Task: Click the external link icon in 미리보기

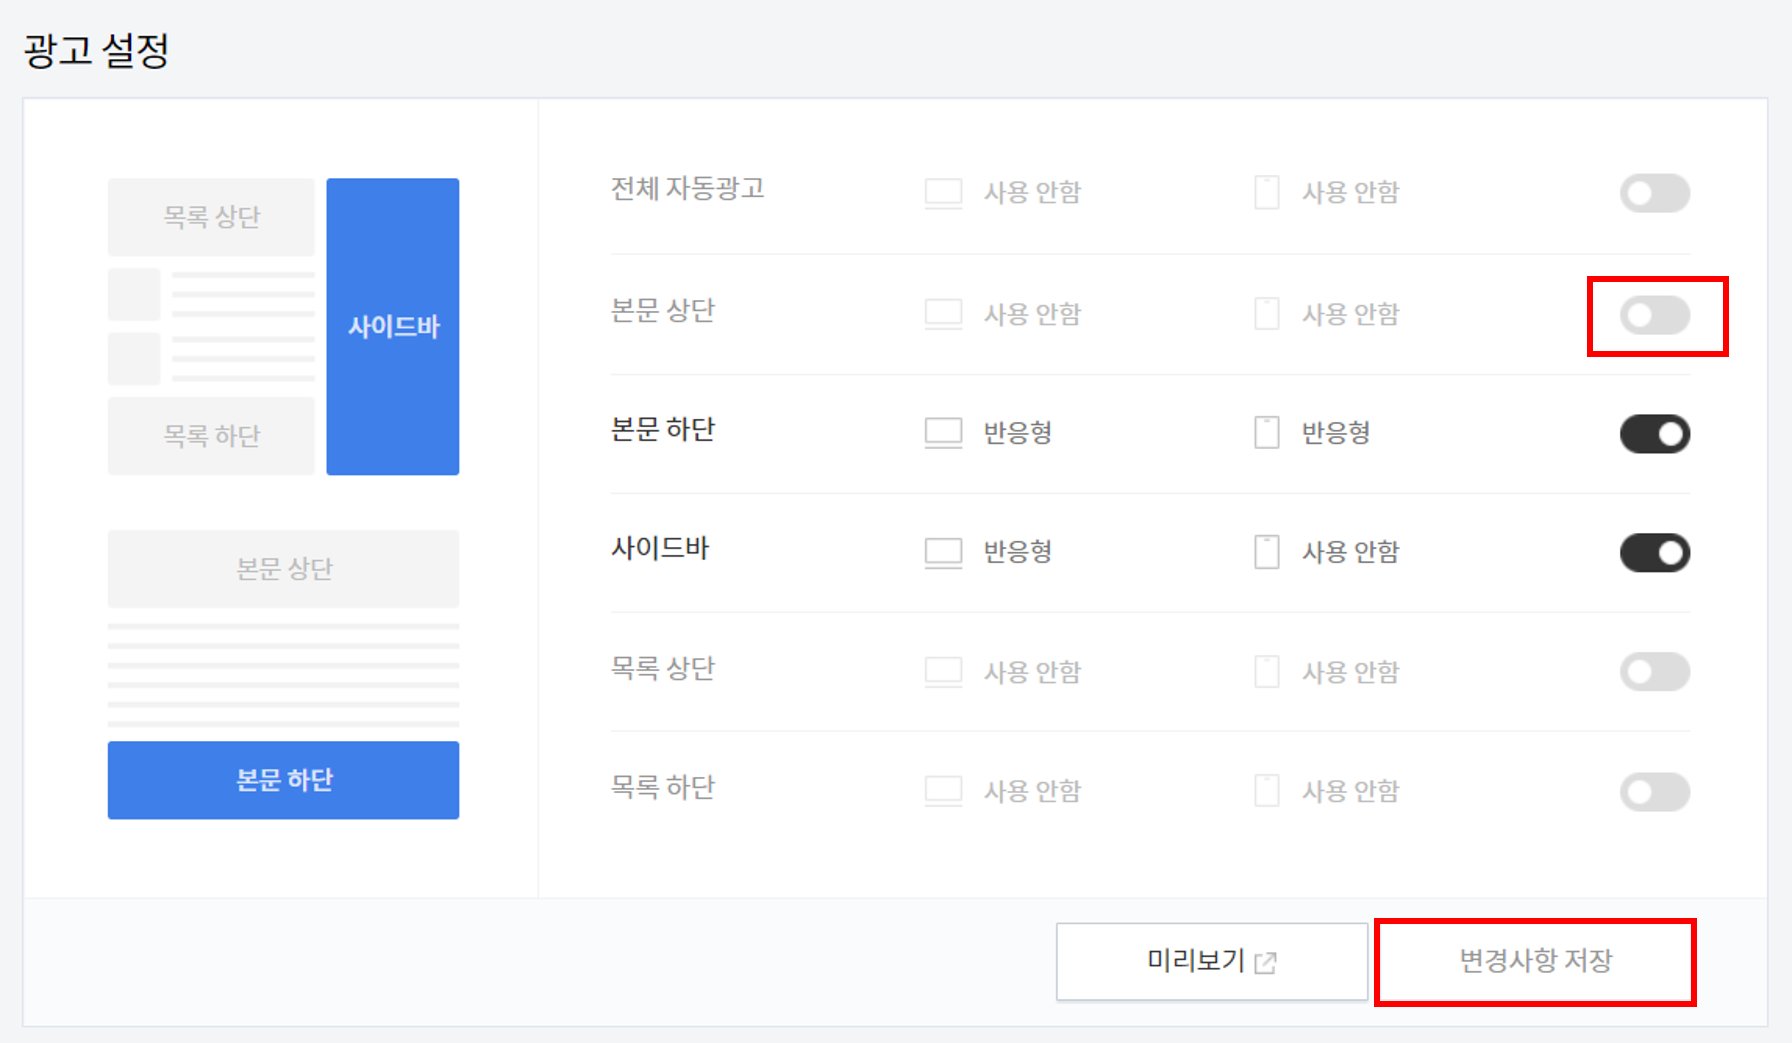Action: click(1266, 963)
